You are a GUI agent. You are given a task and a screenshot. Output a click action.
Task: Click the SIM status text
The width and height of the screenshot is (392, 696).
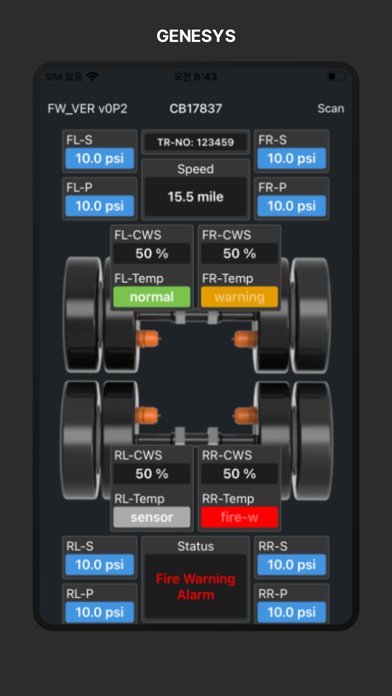[x=63, y=76]
